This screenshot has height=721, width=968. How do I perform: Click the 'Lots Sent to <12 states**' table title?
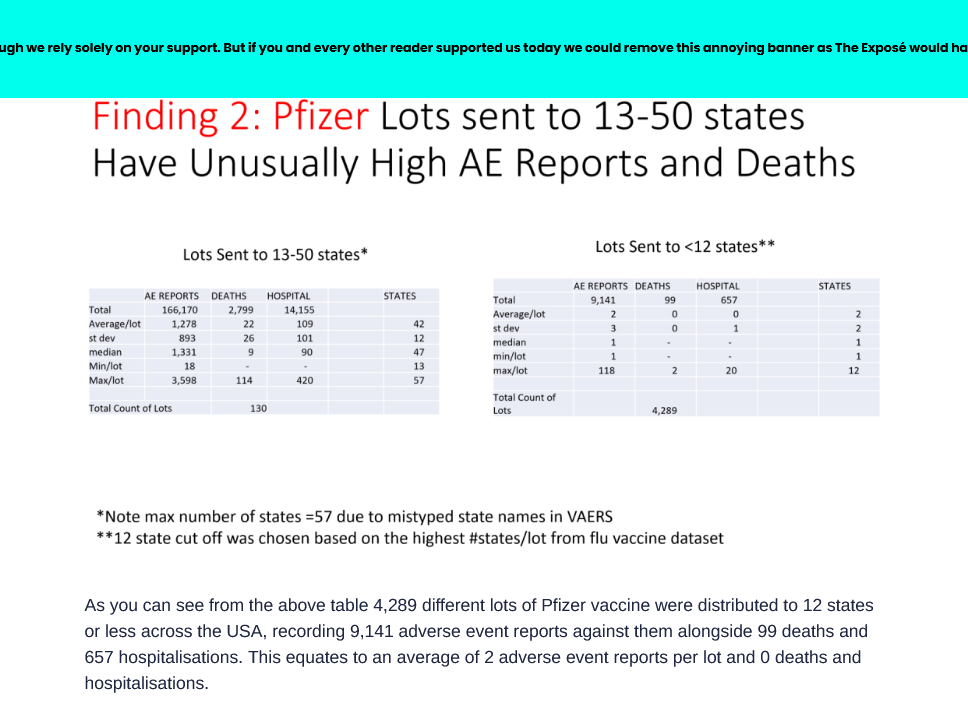(685, 246)
